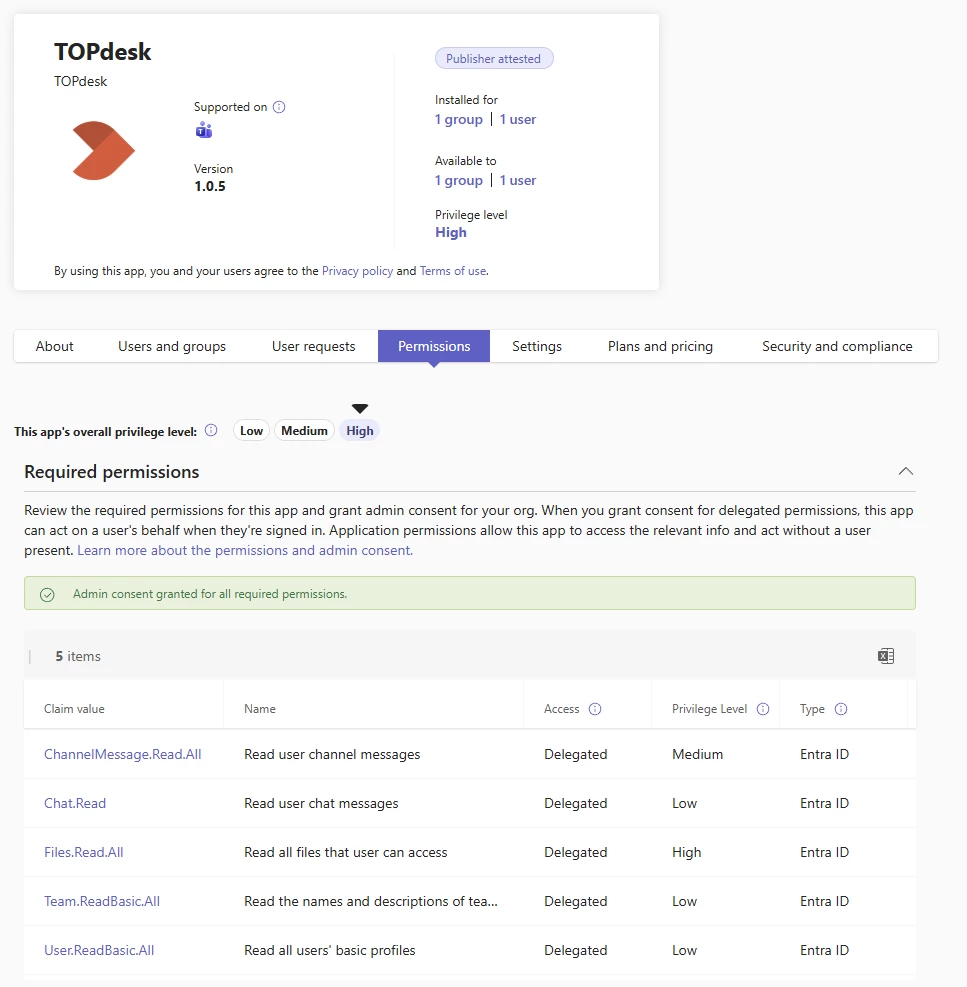
Task: Sort by the Name column header
Action: [x=260, y=709]
